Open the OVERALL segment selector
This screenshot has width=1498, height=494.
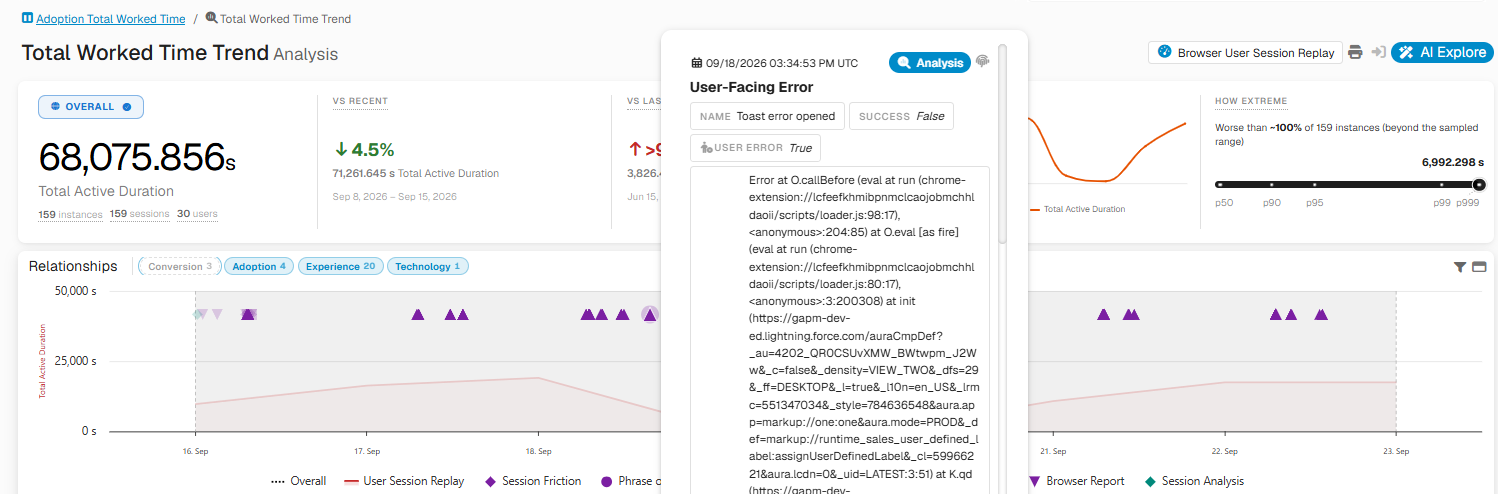91,107
